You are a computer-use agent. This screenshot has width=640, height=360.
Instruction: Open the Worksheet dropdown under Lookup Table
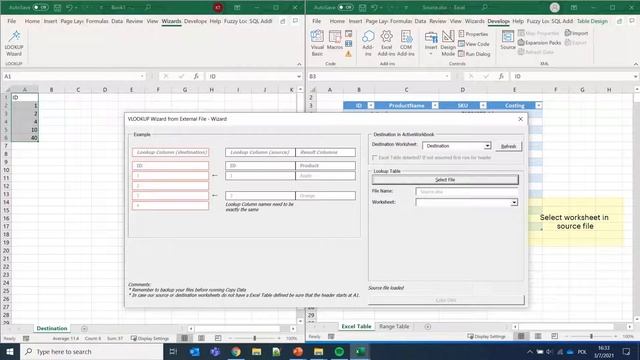514,202
